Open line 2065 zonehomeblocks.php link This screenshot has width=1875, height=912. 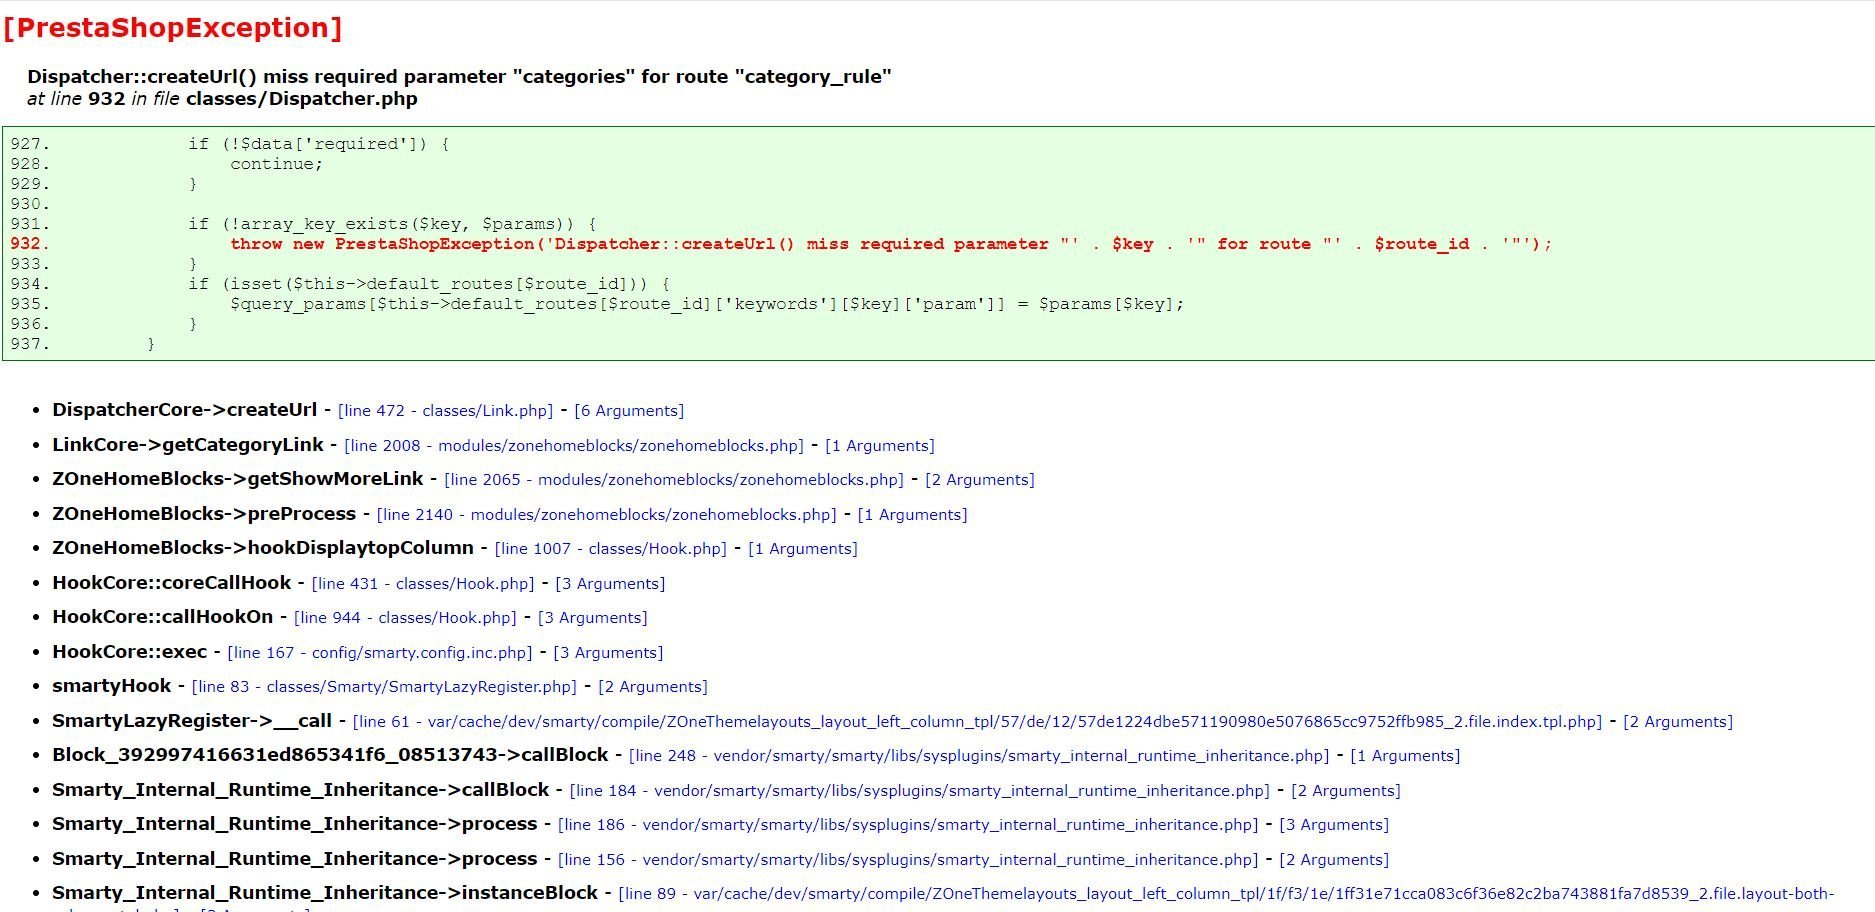(674, 480)
